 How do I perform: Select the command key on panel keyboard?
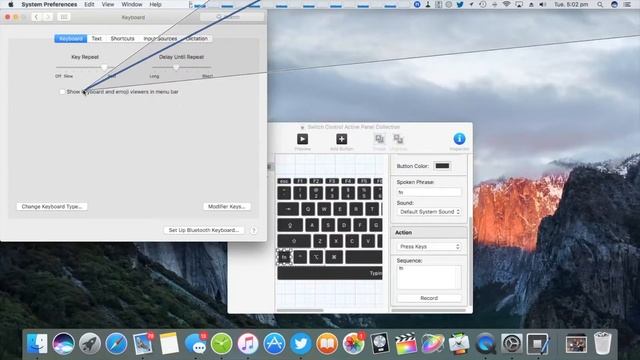pyautogui.click(x=334, y=257)
